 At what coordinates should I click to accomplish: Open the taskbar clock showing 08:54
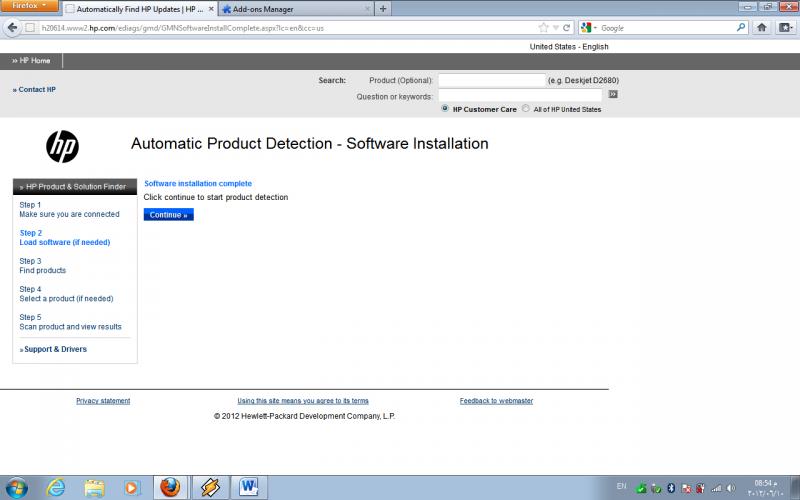click(x=765, y=488)
